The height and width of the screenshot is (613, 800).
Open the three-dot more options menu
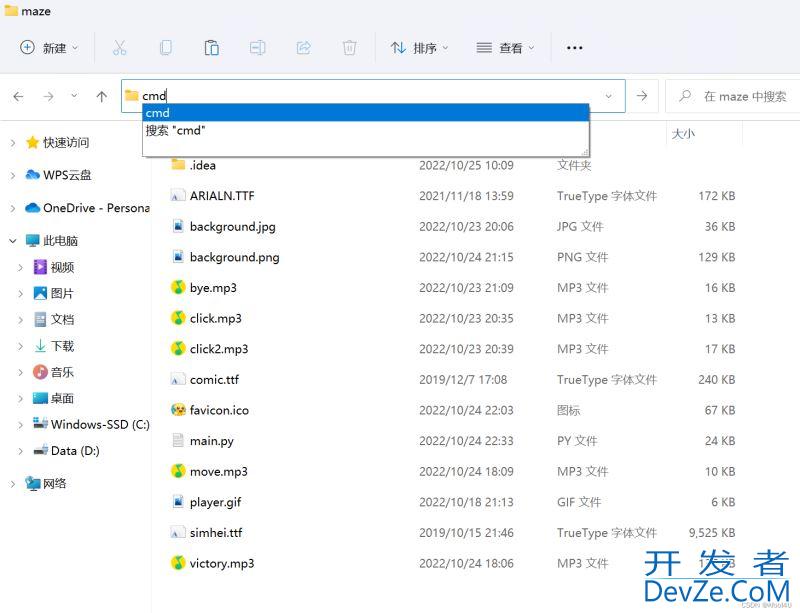(x=574, y=48)
